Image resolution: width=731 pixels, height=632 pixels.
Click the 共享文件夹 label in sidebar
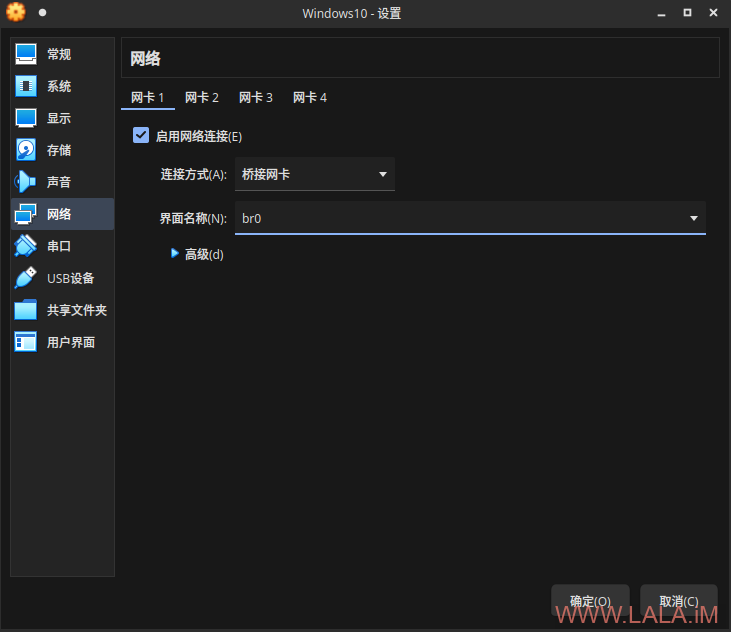(77, 310)
